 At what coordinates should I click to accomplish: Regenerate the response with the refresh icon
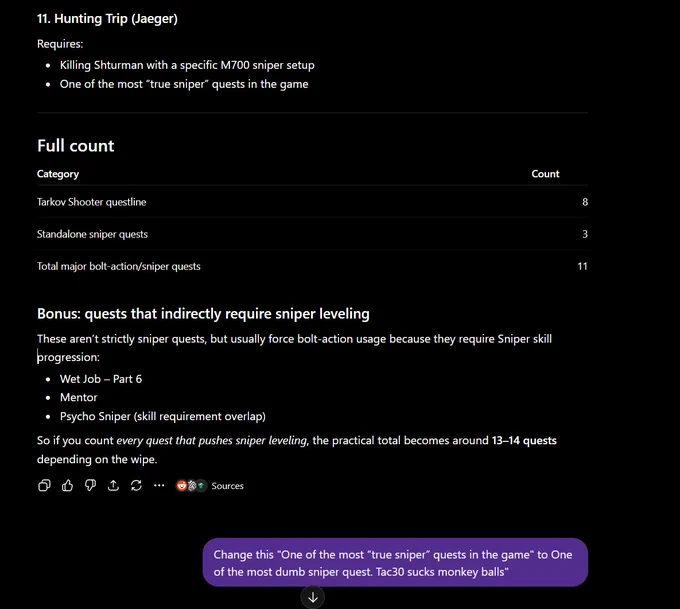[136, 485]
